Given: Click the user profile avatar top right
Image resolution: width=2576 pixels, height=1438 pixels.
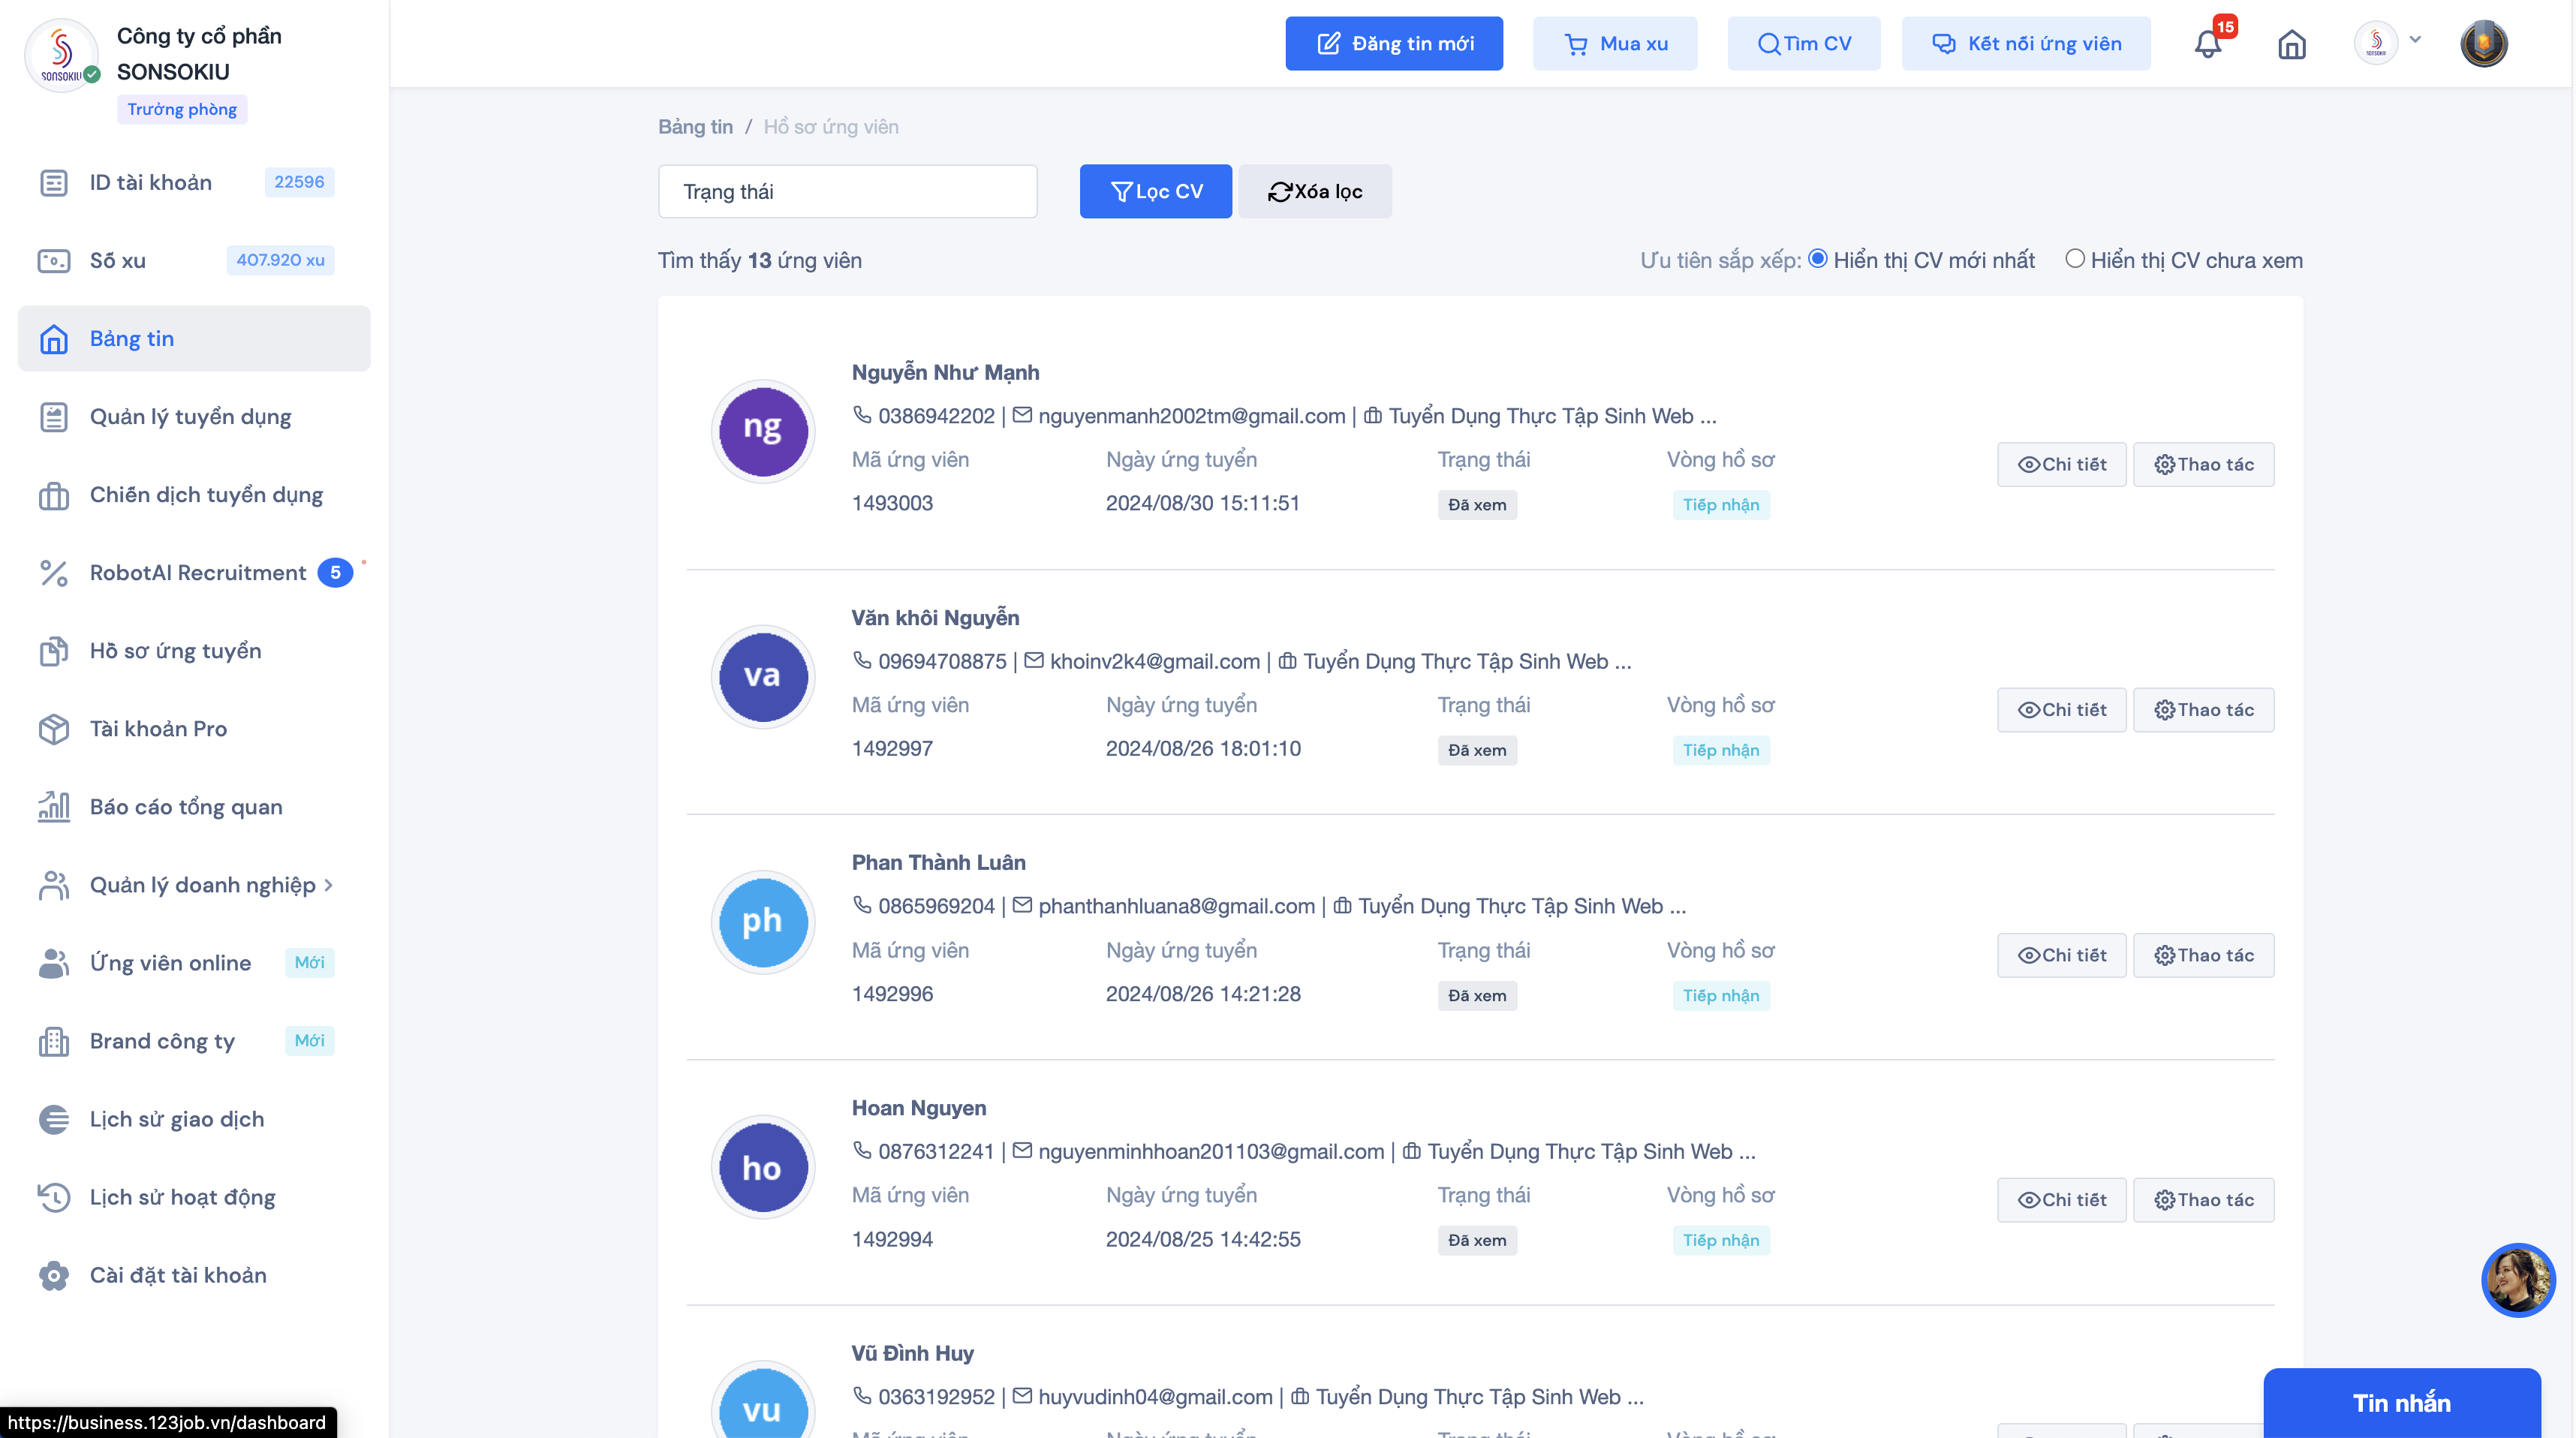Looking at the screenshot, I should point(2483,44).
